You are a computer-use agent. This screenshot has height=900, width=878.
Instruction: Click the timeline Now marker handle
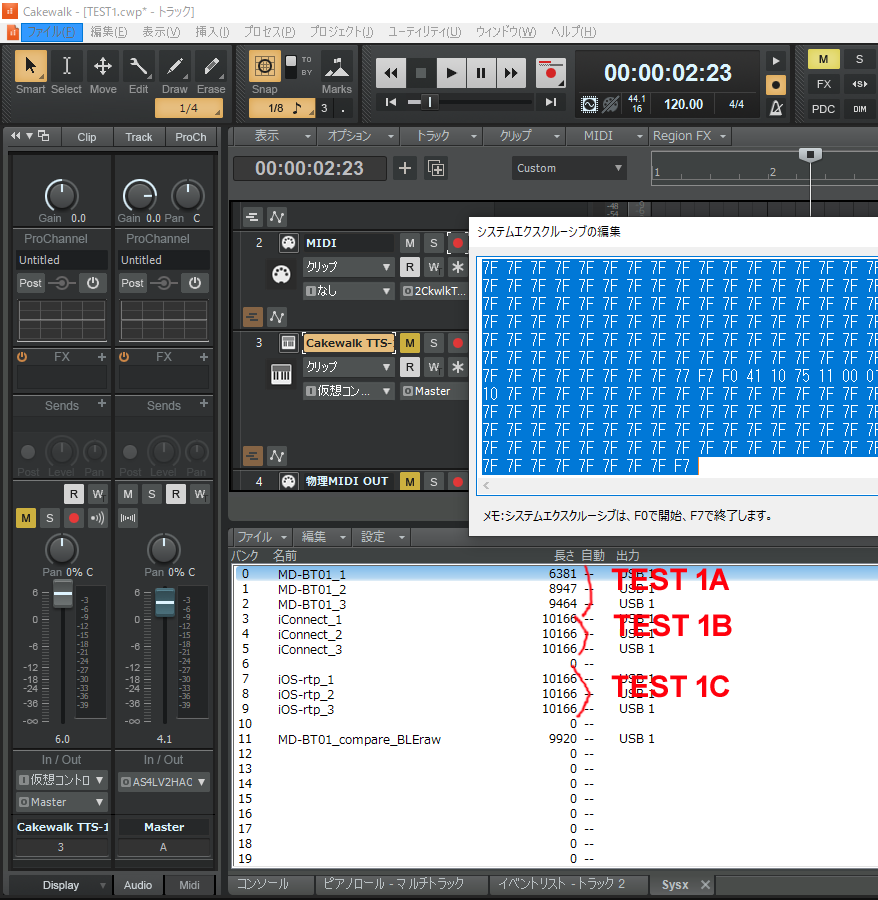pyautogui.click(x=810, y=154)
